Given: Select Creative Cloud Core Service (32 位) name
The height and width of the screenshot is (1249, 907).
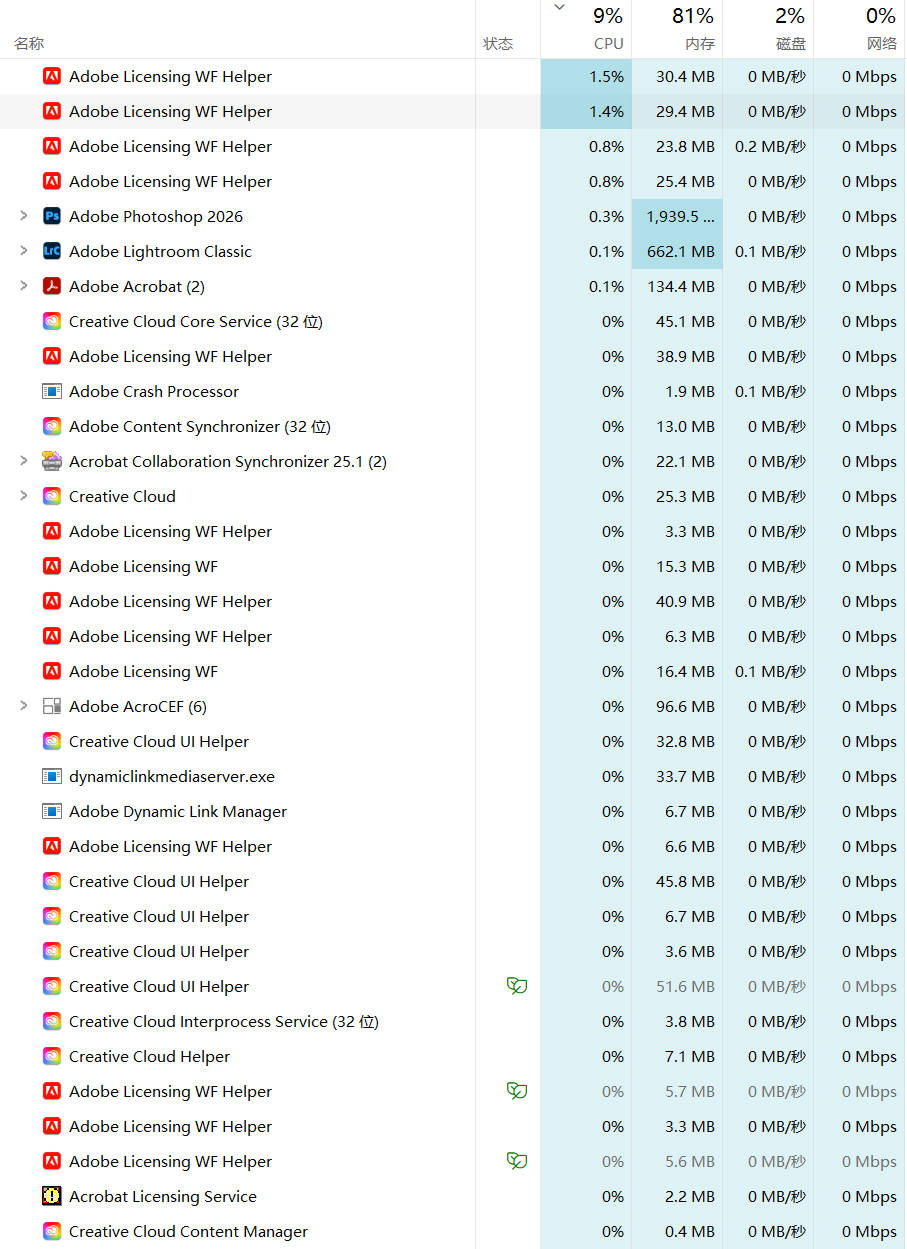Looking at the screenshot, I should point(196,321).
